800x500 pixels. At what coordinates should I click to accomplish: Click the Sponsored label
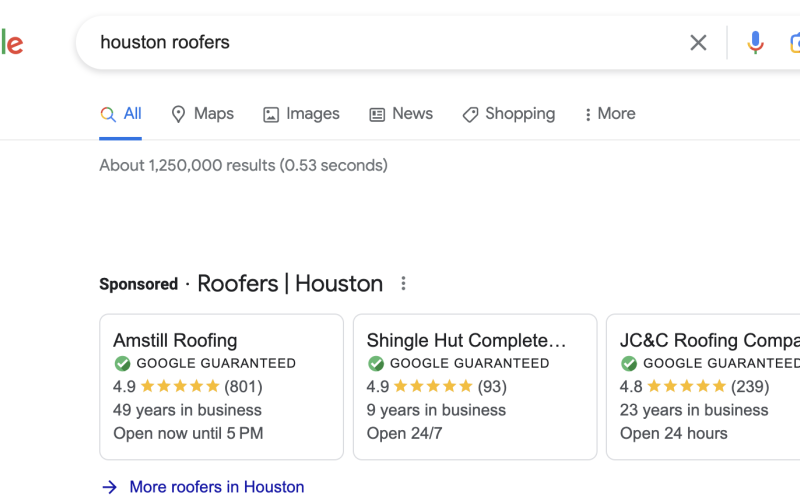tap(139, 284)
